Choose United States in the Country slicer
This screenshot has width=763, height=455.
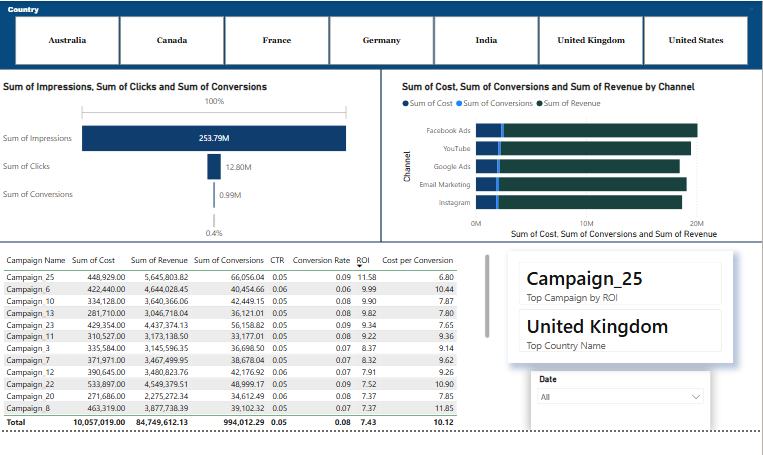[696, 40]
